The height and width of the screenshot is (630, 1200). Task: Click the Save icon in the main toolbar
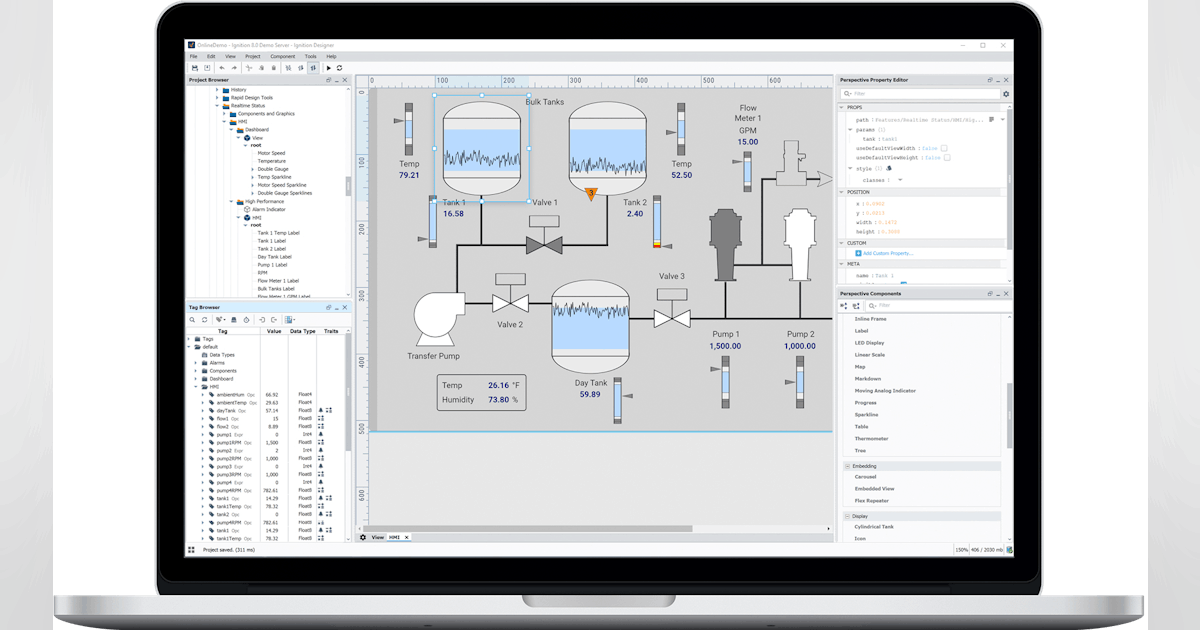195,68
